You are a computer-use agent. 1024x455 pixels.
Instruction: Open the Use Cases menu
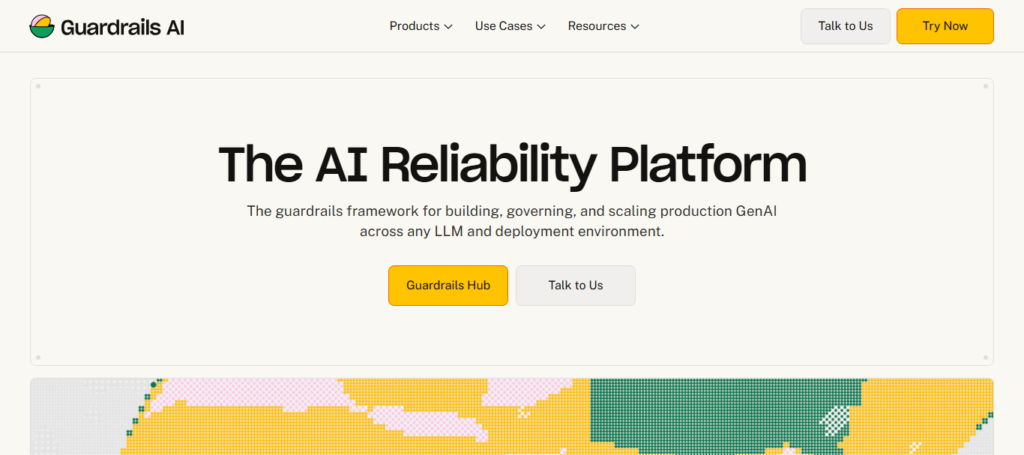[510, 26]
